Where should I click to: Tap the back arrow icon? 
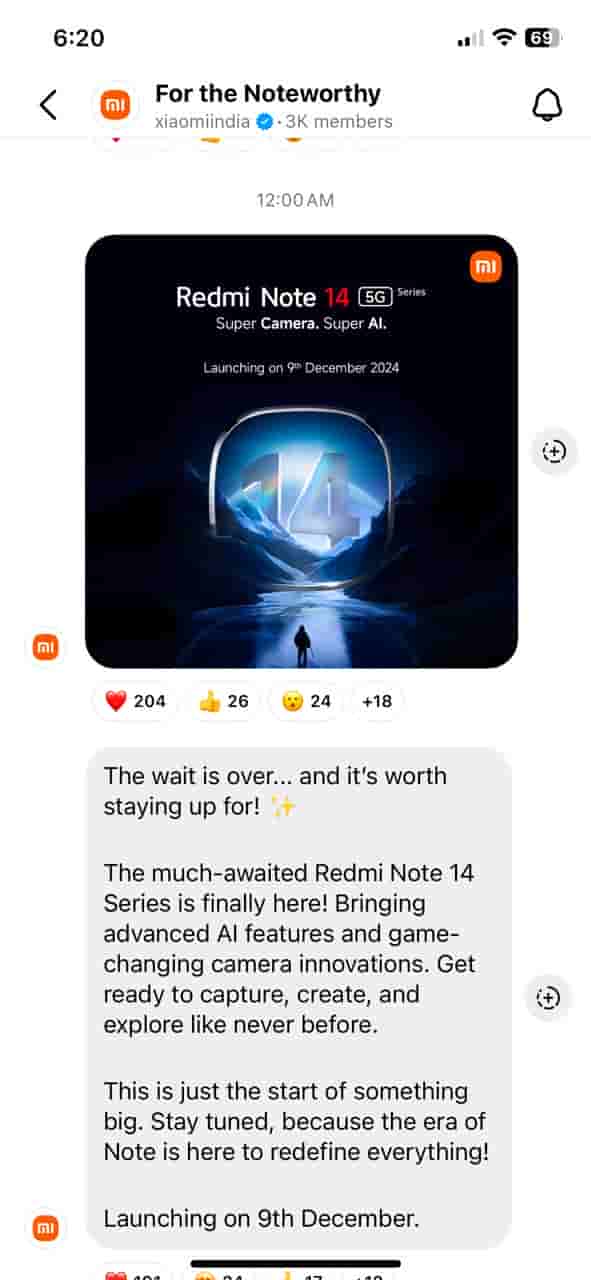coord(48,105)
